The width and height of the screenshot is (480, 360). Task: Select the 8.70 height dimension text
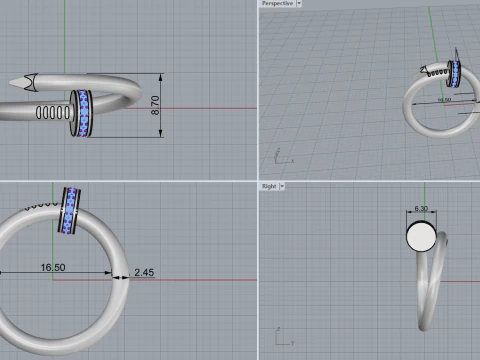[x=155, y=105]
